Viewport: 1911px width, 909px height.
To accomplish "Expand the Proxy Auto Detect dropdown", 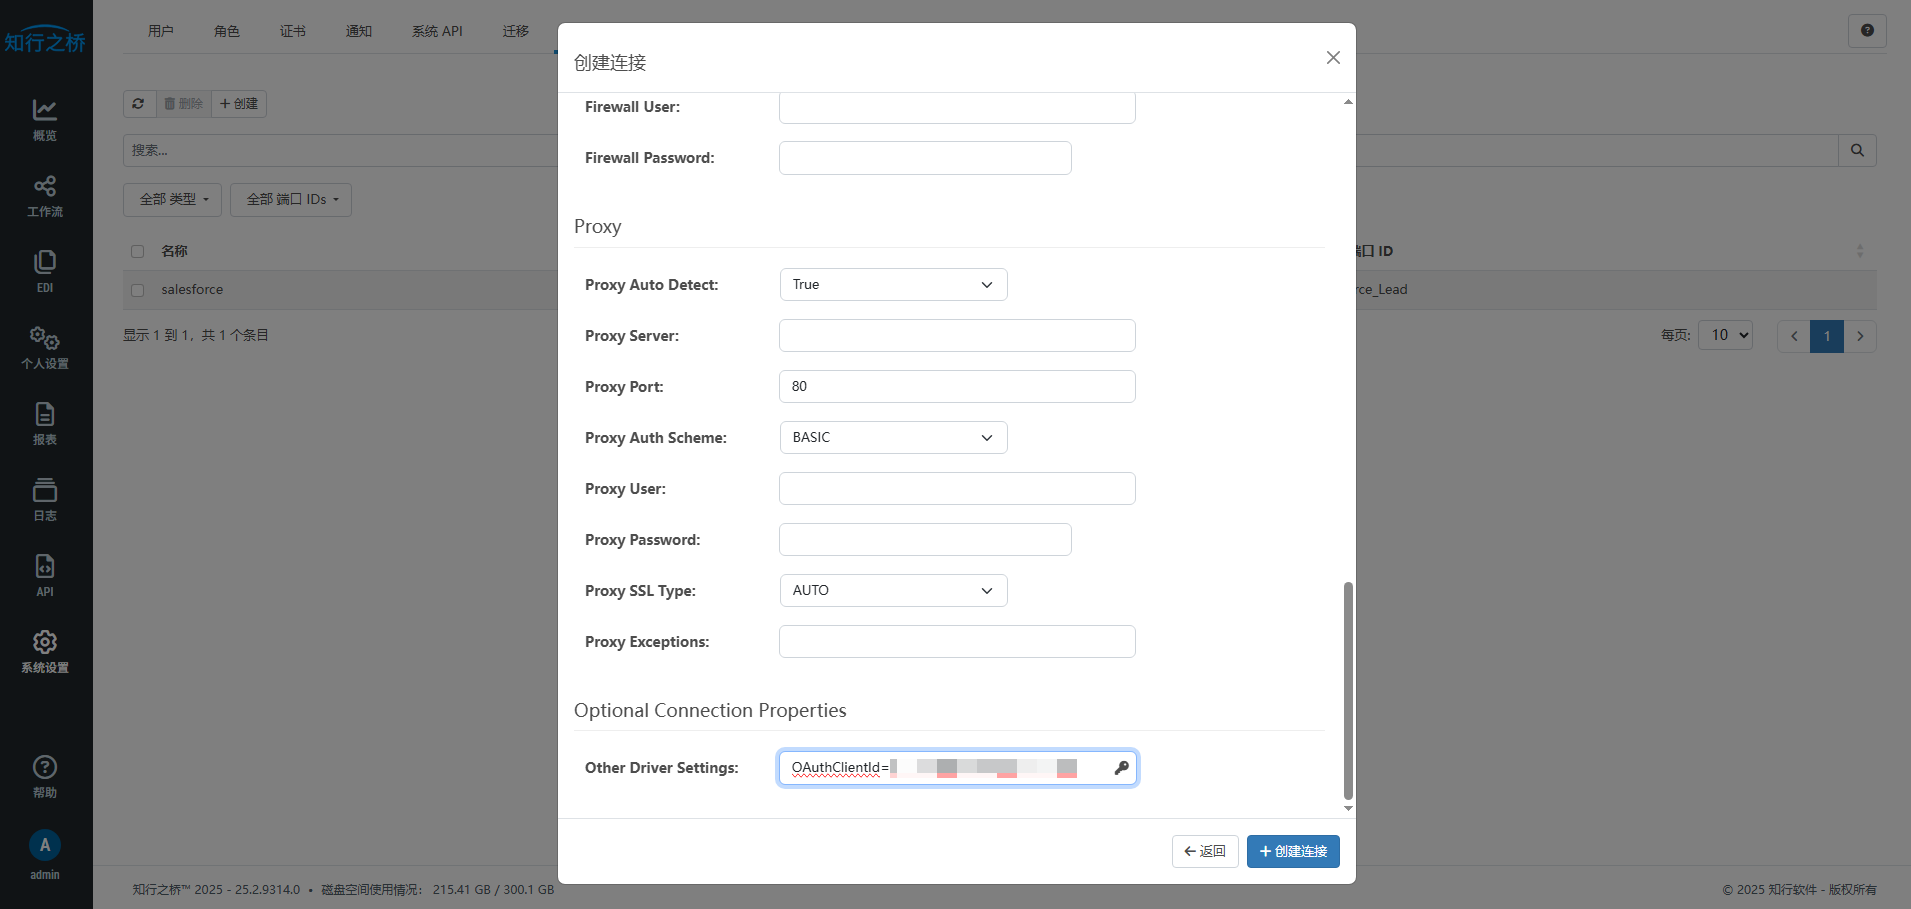I will coord(893,285).
